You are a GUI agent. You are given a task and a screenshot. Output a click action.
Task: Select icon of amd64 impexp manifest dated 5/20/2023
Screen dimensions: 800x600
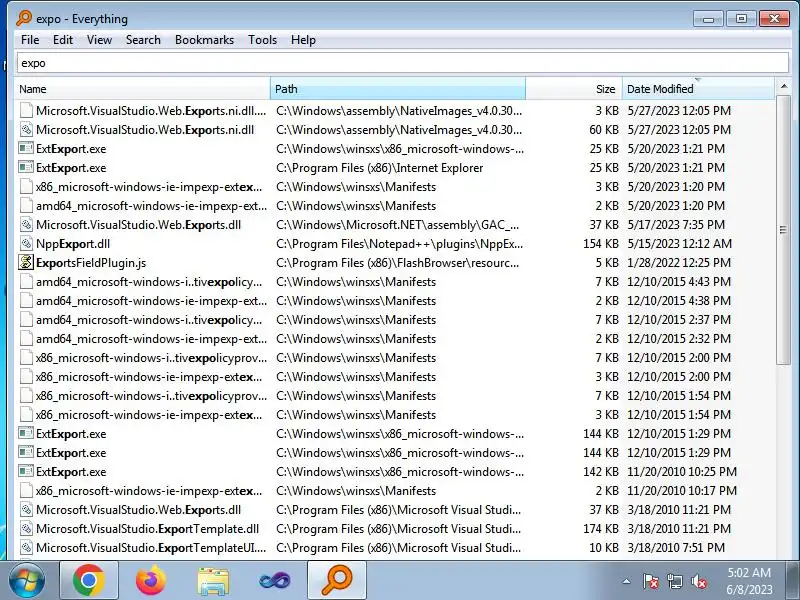[26, 206]
